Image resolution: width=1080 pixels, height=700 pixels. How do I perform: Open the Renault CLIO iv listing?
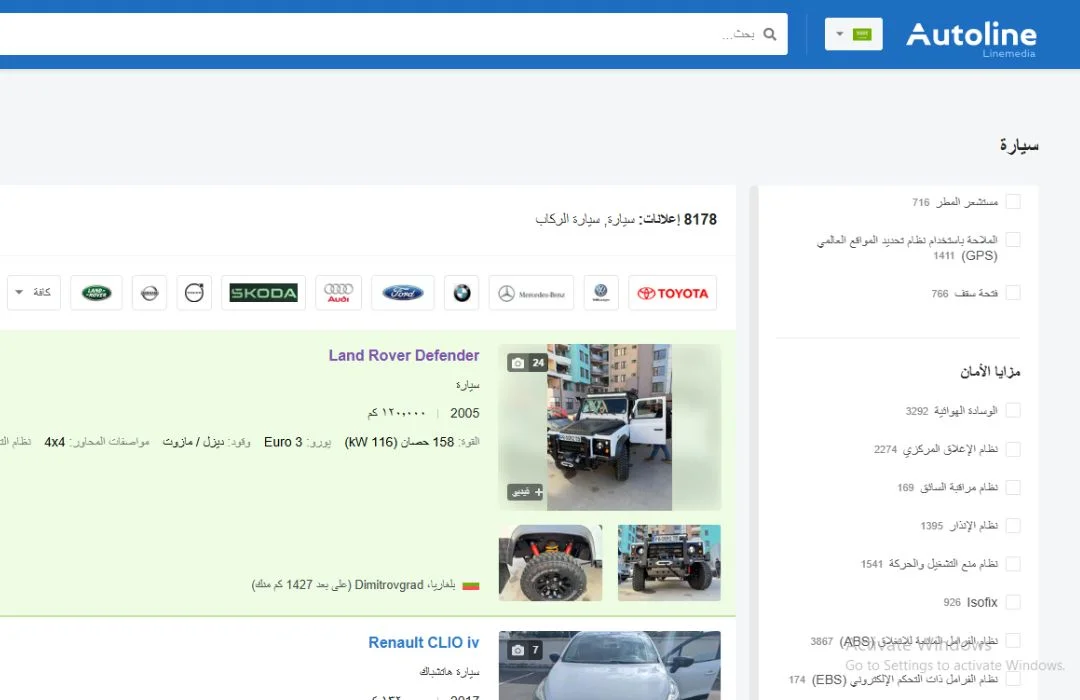[423, 642]
